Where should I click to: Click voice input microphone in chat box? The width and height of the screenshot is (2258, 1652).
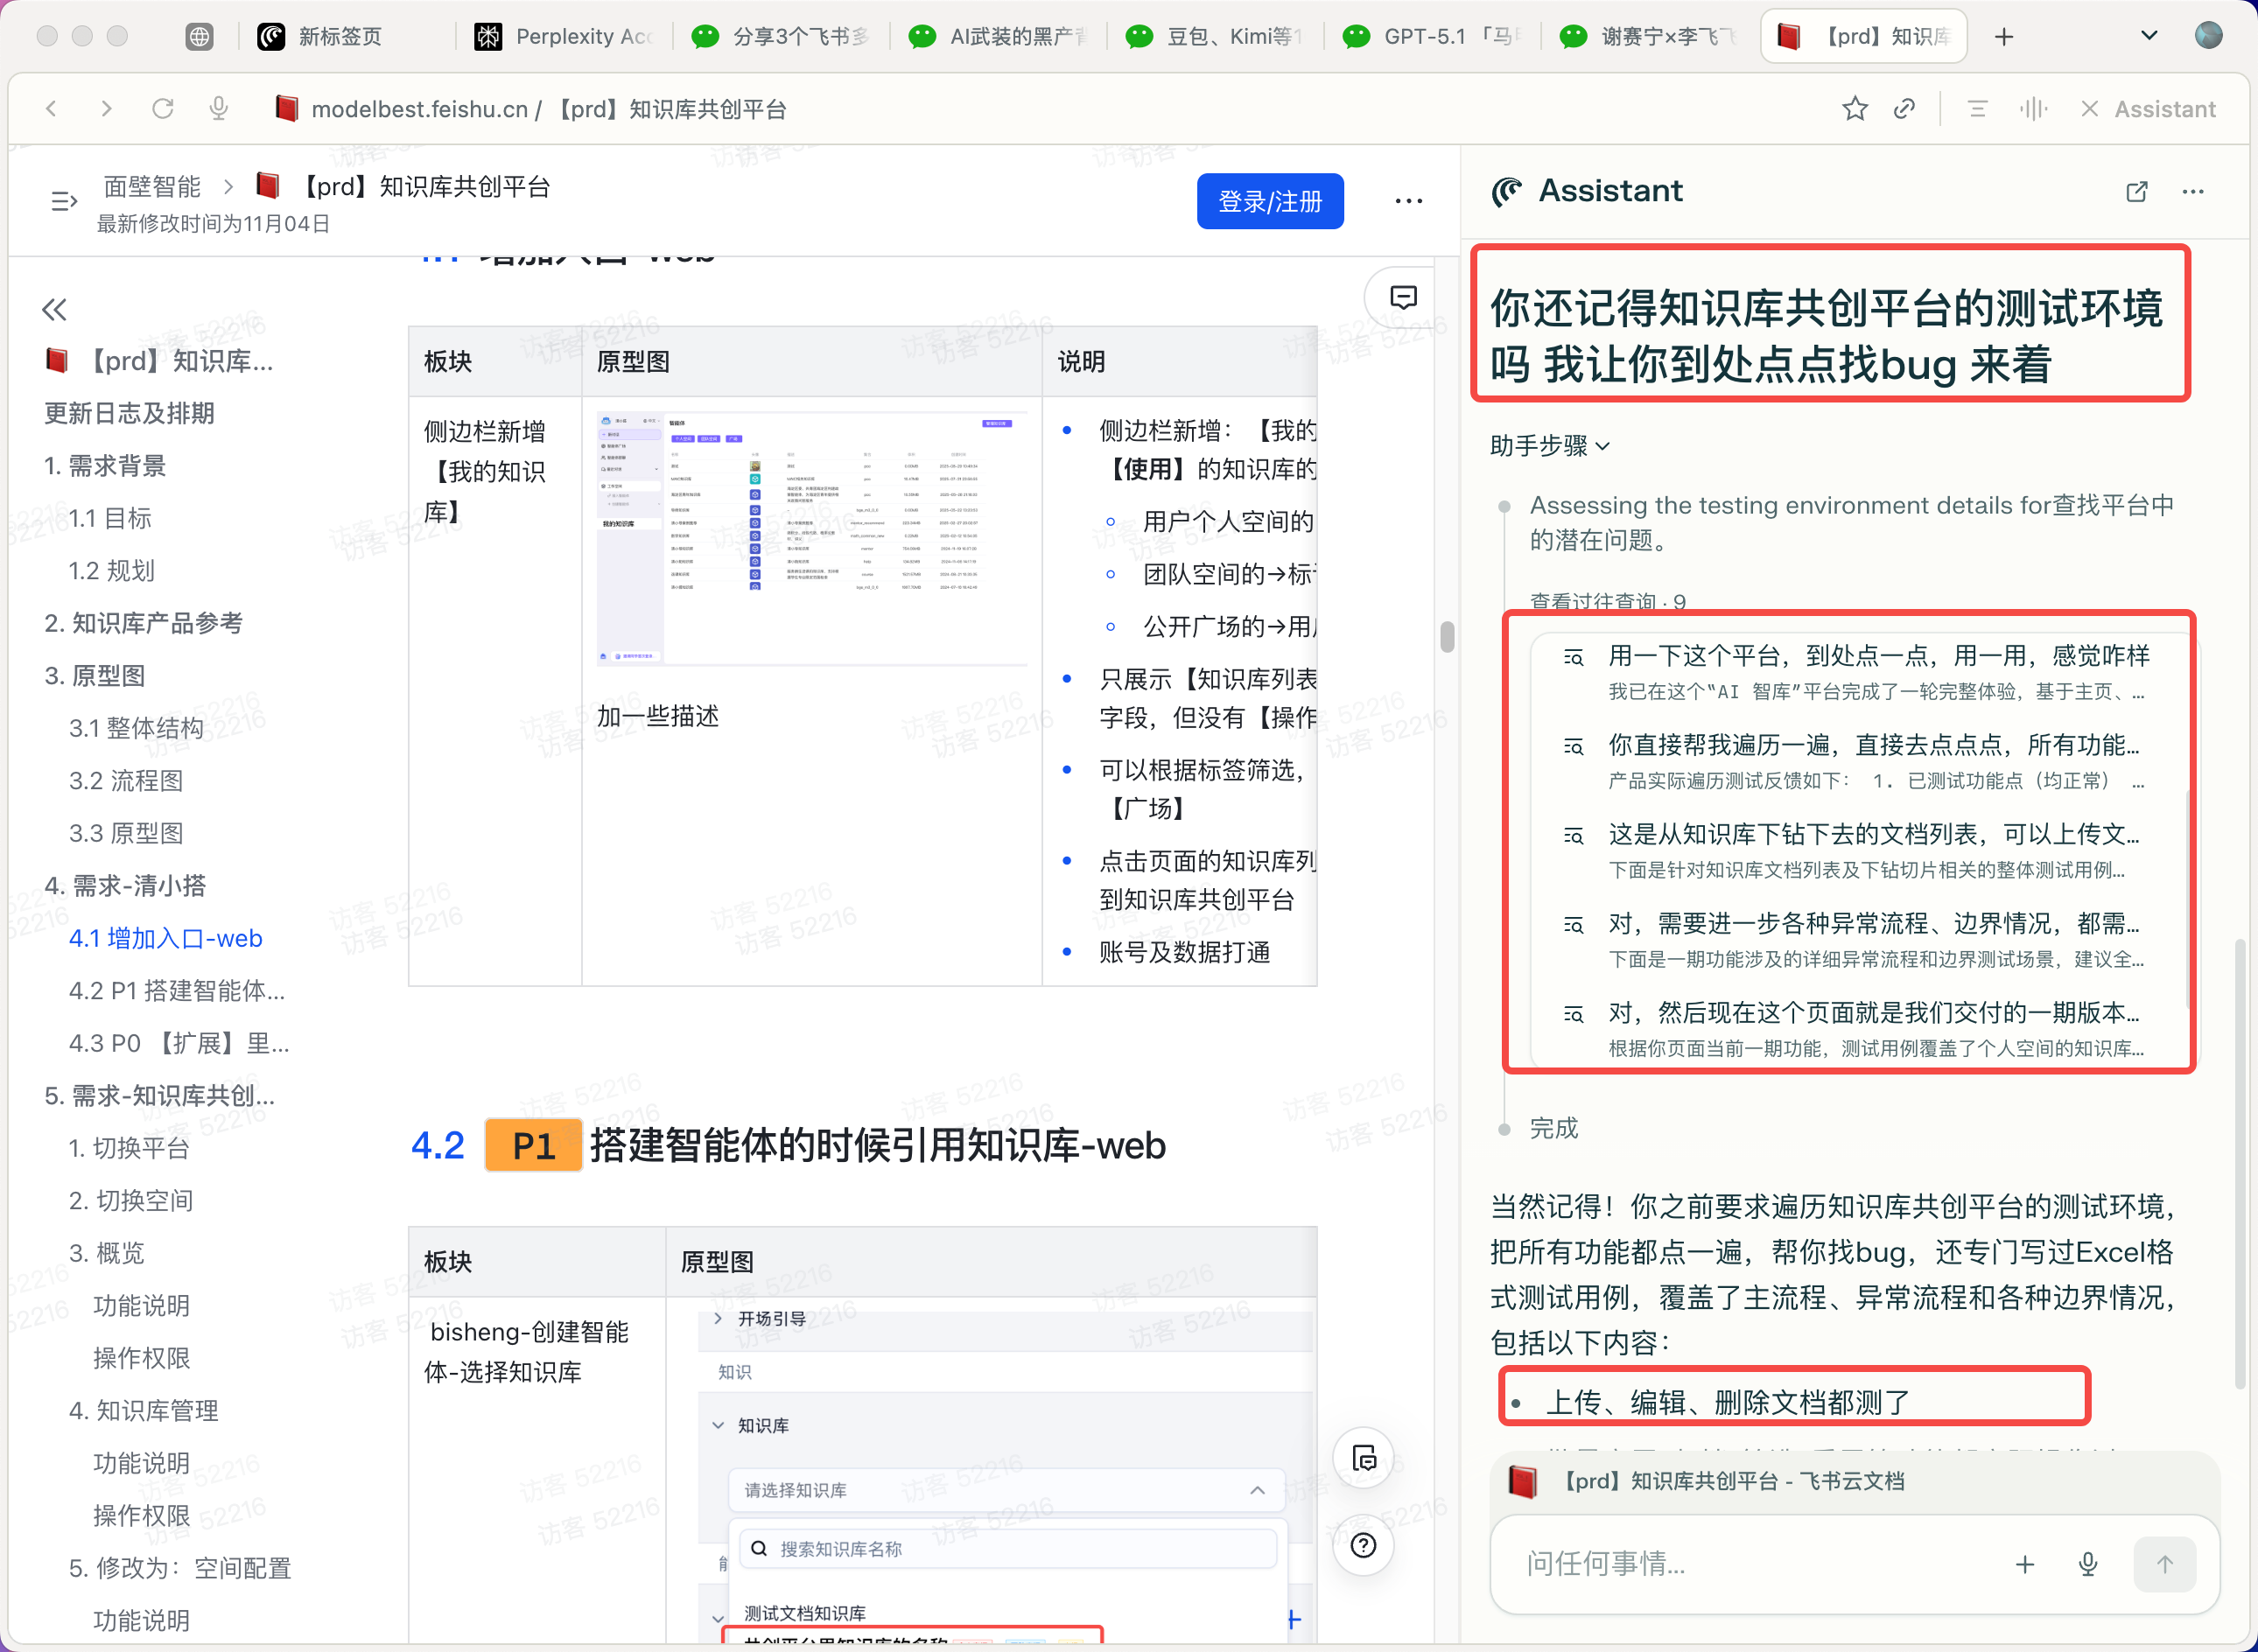click(x=2088, y=1564)
